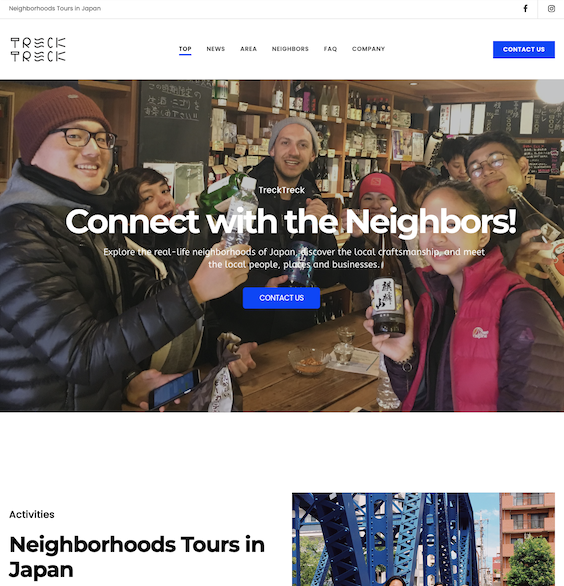Click the Neighborhoods Tours in Japan heading
The width and height of the screenshot is (564, 586).
(137, 557)
